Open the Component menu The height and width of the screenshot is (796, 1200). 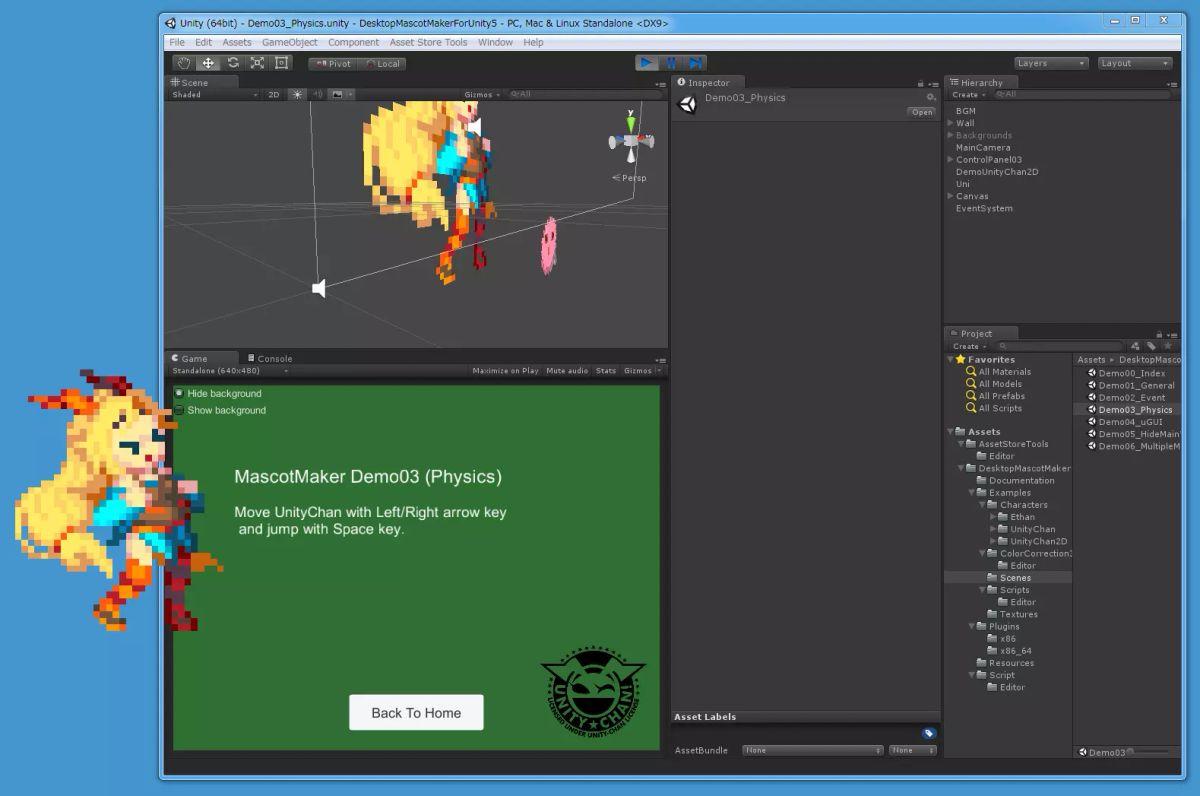click(353, 42)
